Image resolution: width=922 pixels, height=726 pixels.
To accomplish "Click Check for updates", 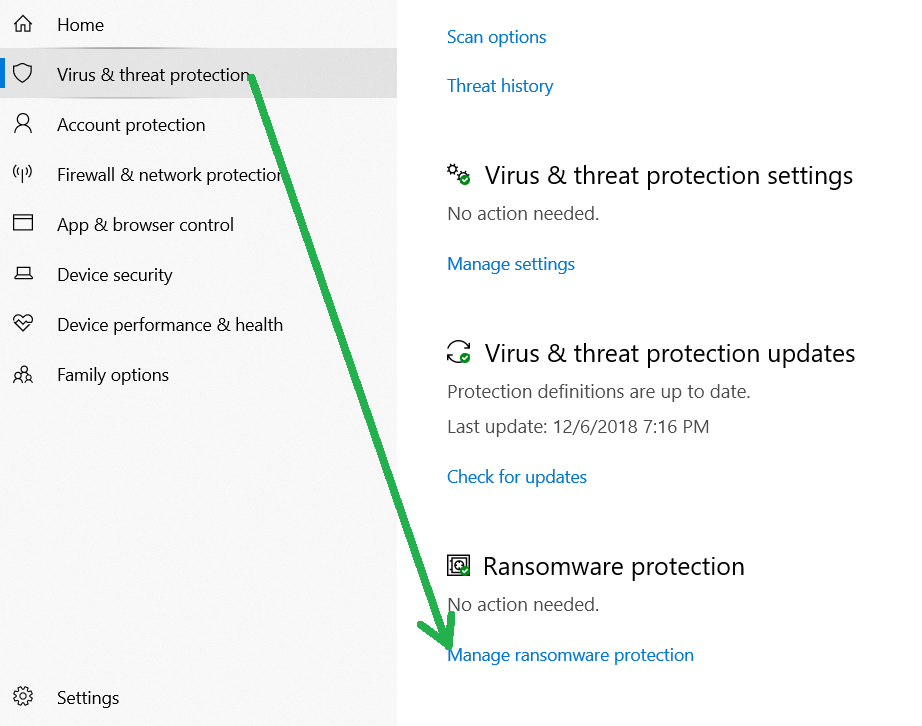I will pyautogui.click(x=517, y=476).
